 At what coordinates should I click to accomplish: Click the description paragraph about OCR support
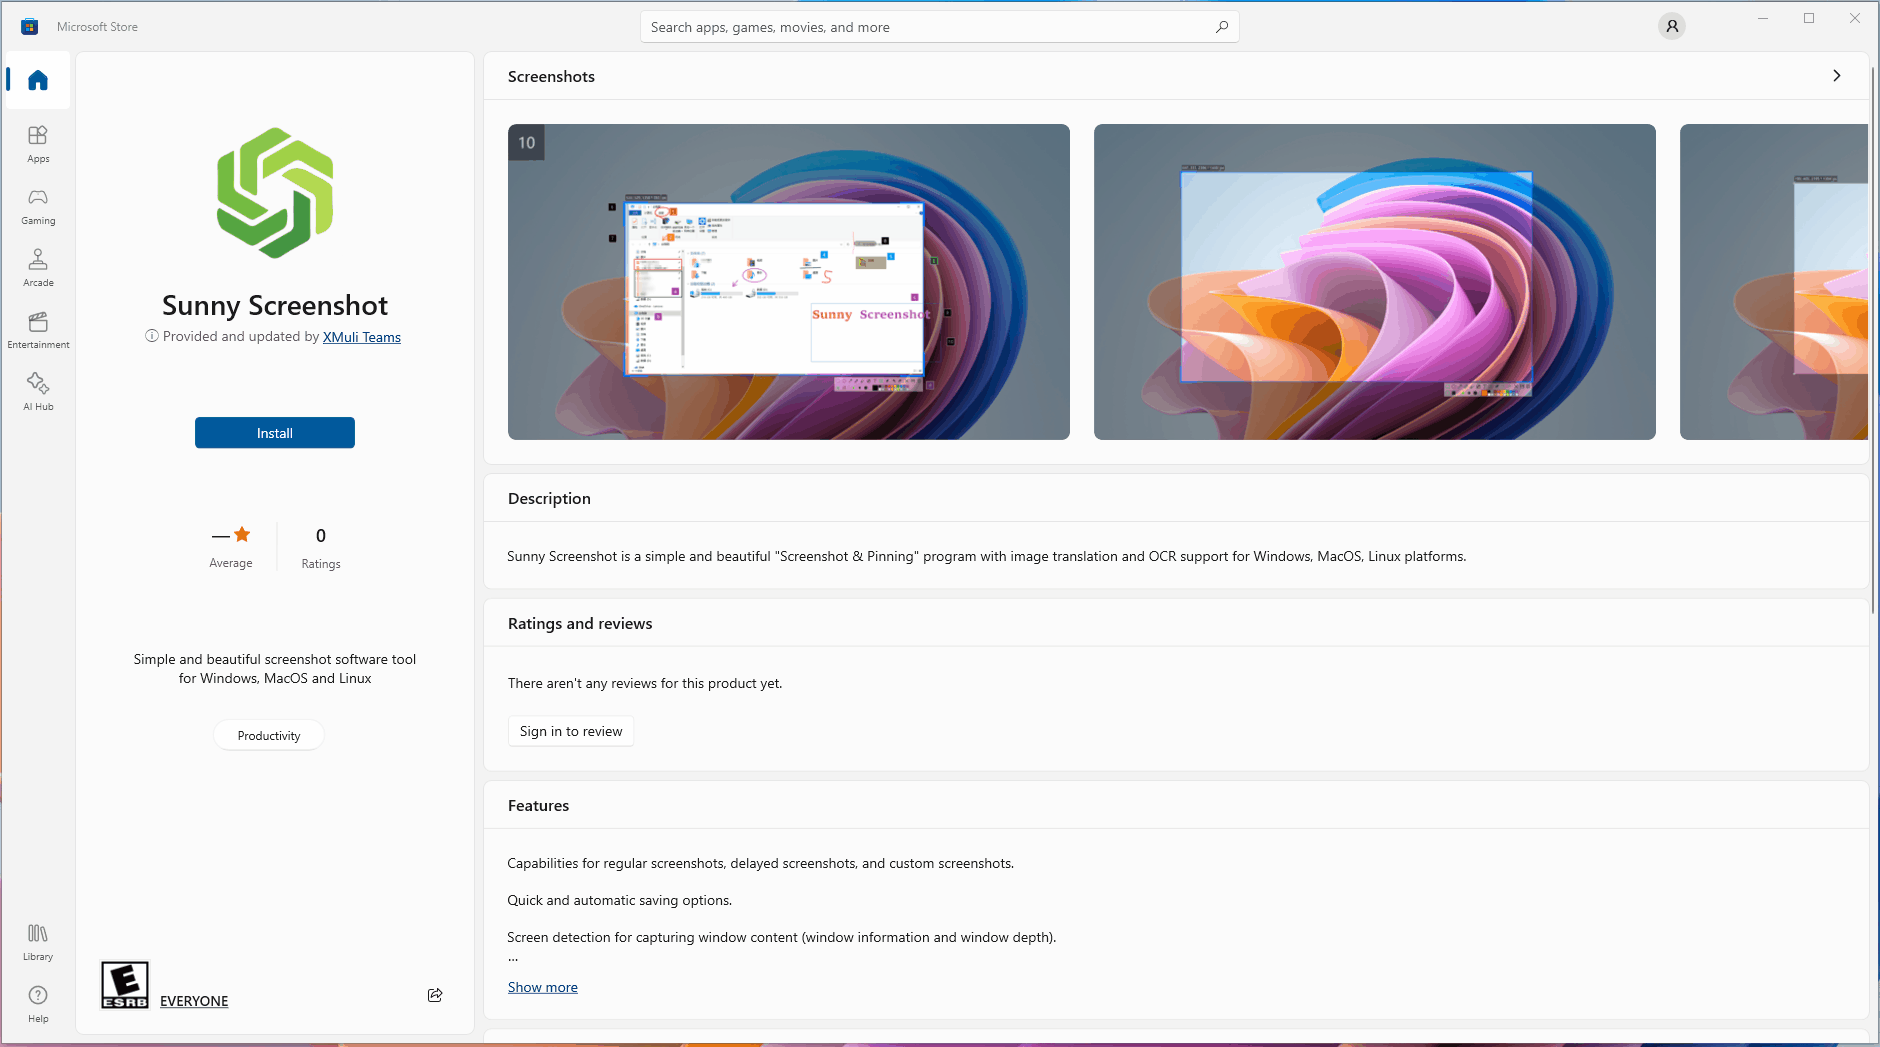(986, 556)
